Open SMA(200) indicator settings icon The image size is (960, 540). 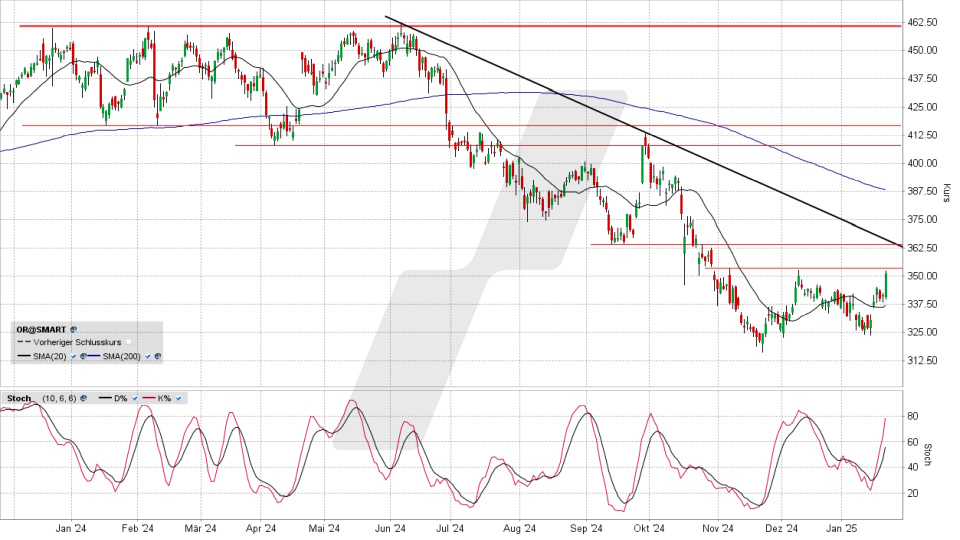[x=158, y=356]
